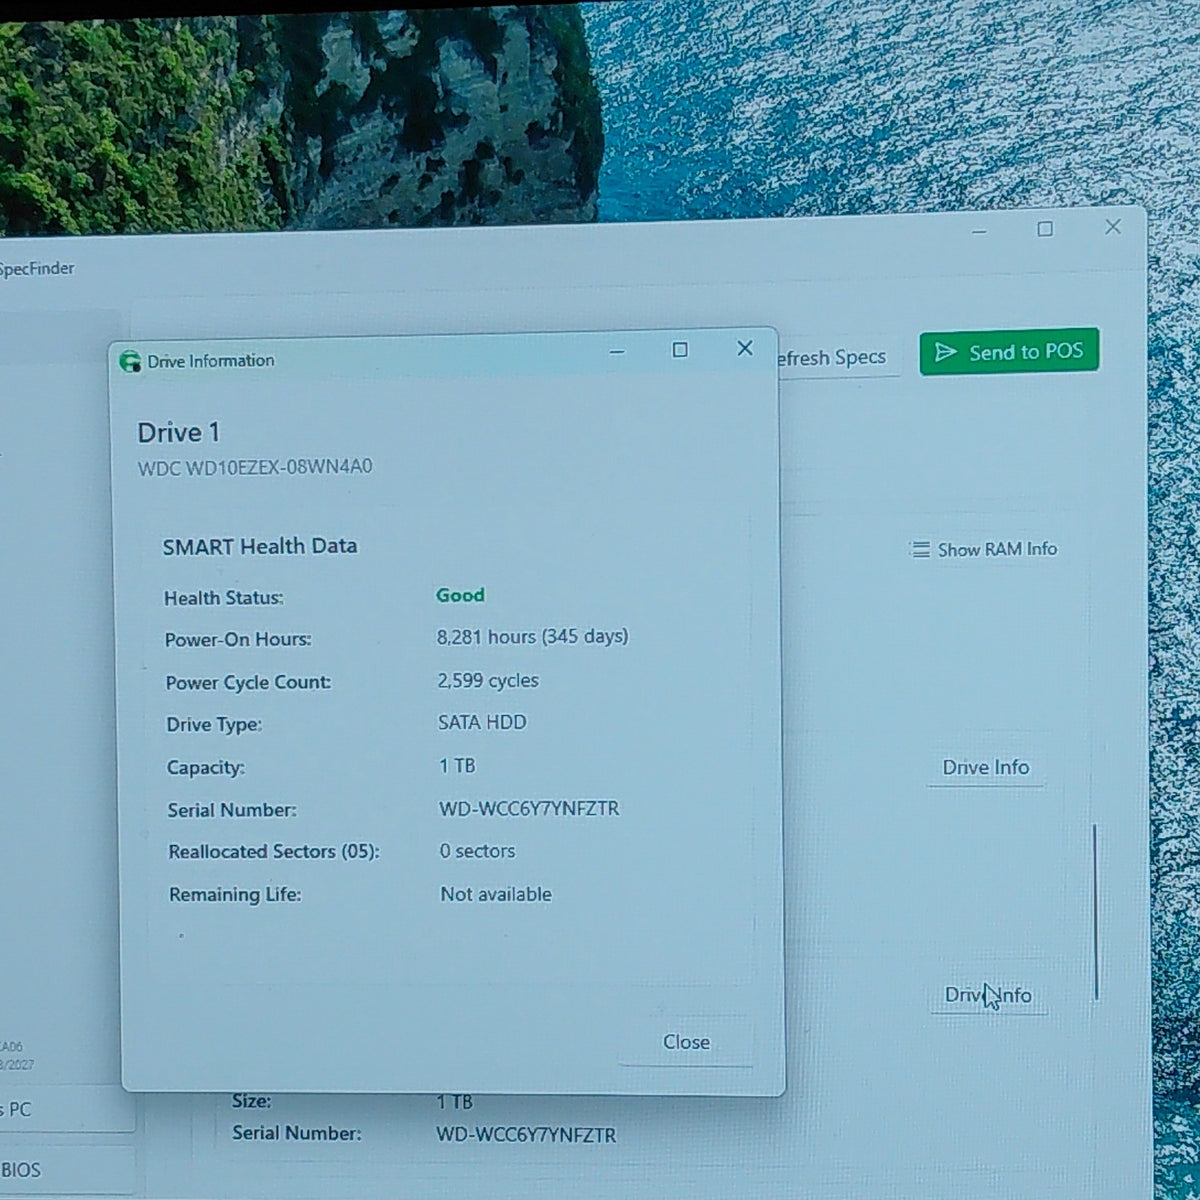Open Show RAM Info
The width and height of the screenshot is (1200, 1200).
[984, 549]
